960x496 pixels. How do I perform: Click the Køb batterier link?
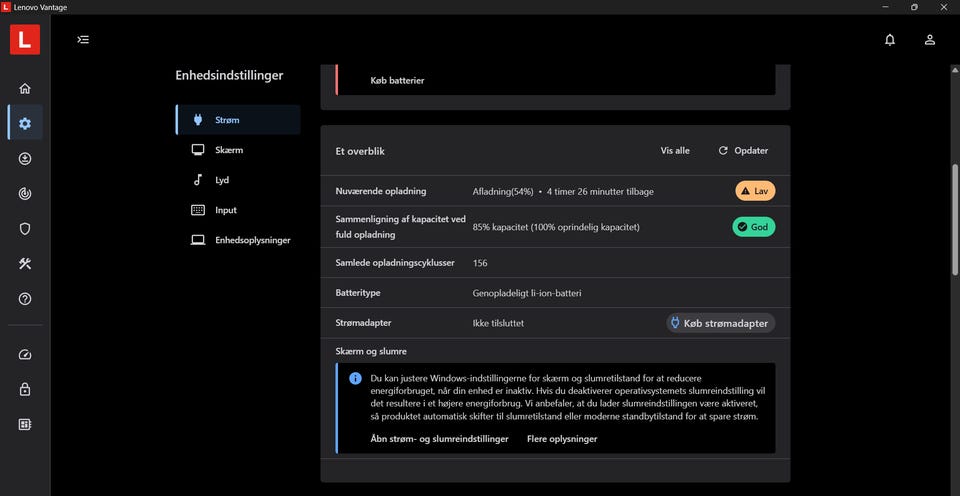[397, 81]
